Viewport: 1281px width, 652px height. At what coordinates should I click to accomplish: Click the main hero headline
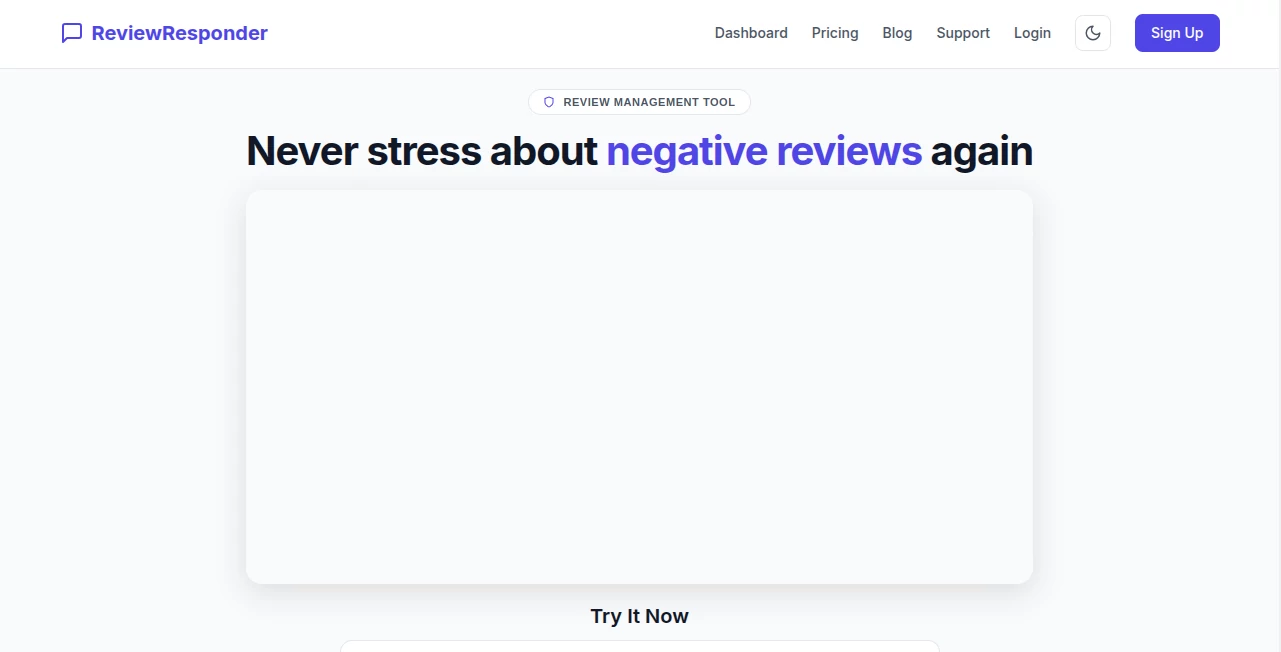pos(639,151)
